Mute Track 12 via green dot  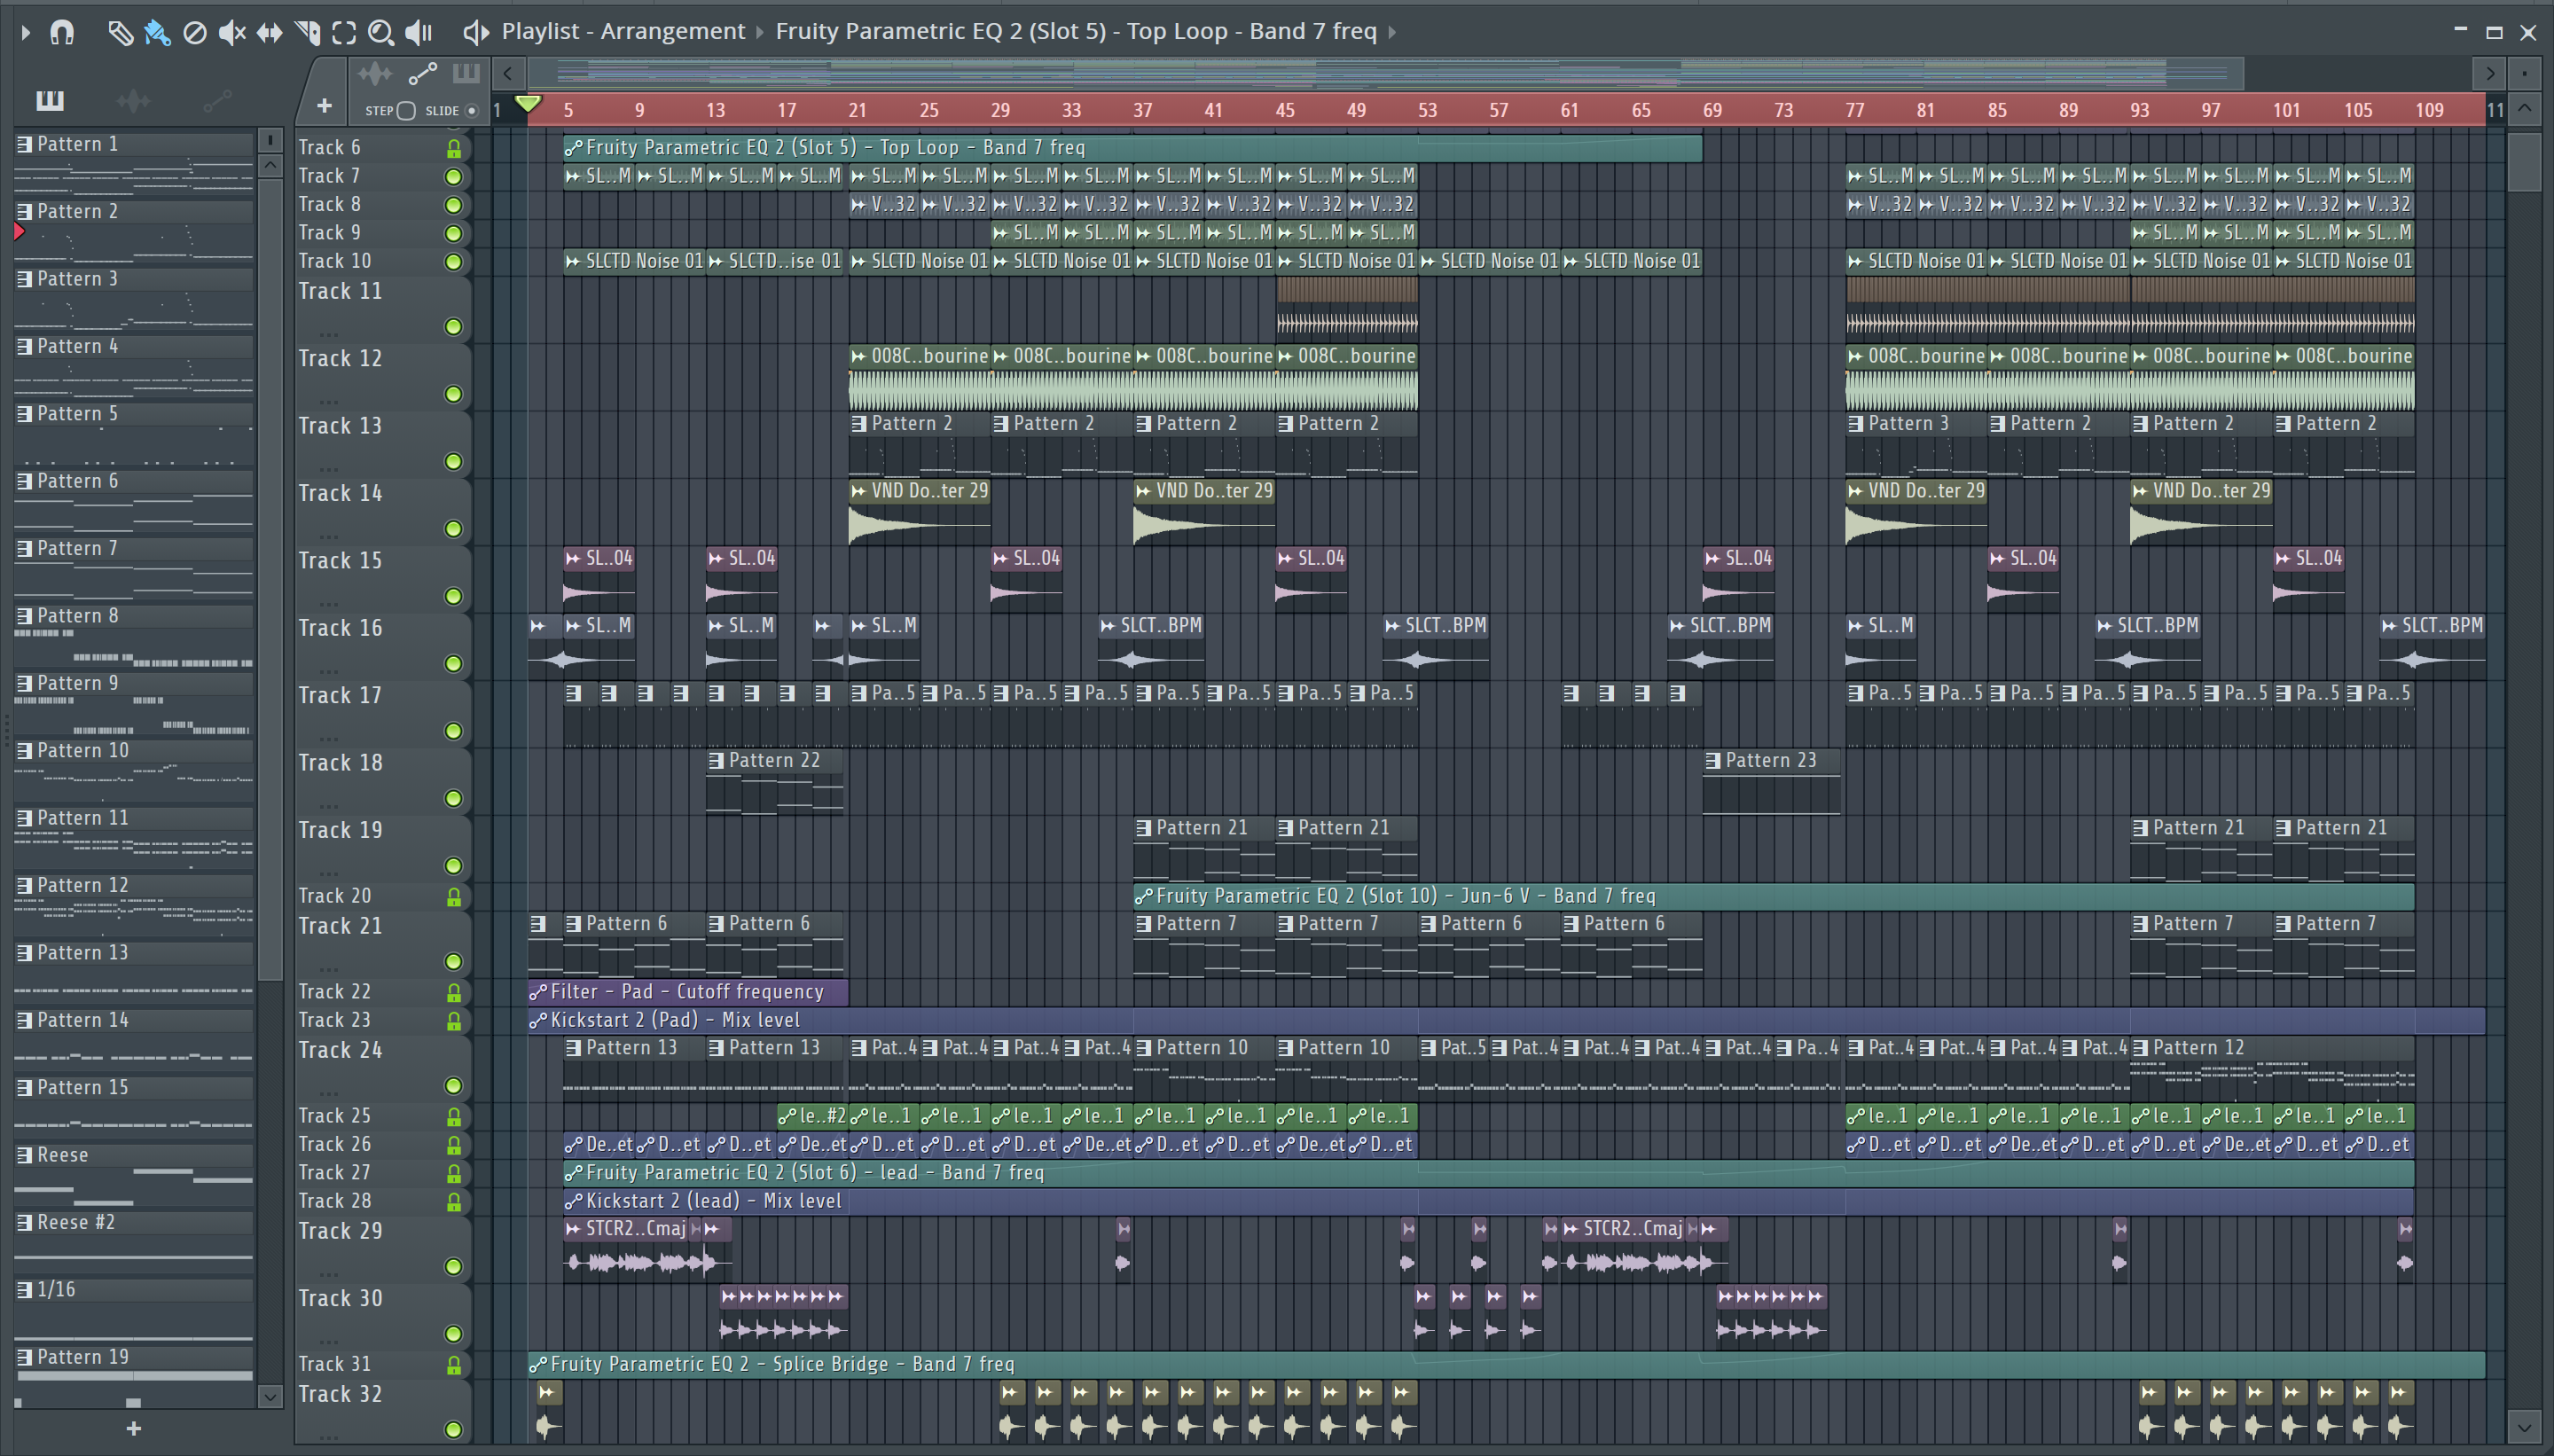(x=453, y=394)
